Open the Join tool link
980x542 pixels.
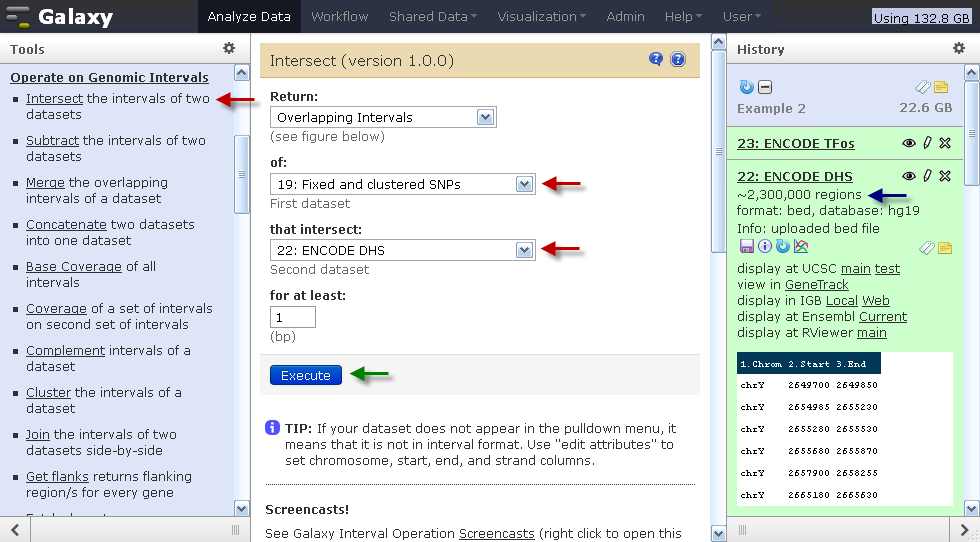pyautogui.click(x=38, y=434)
